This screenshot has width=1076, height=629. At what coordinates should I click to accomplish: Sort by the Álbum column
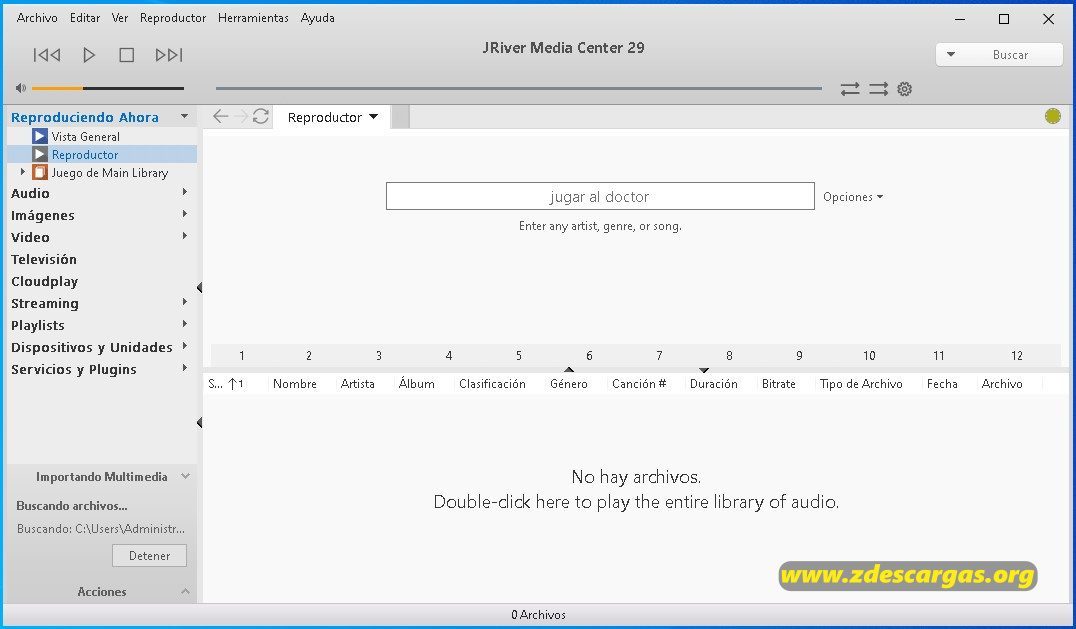(417, 384)
